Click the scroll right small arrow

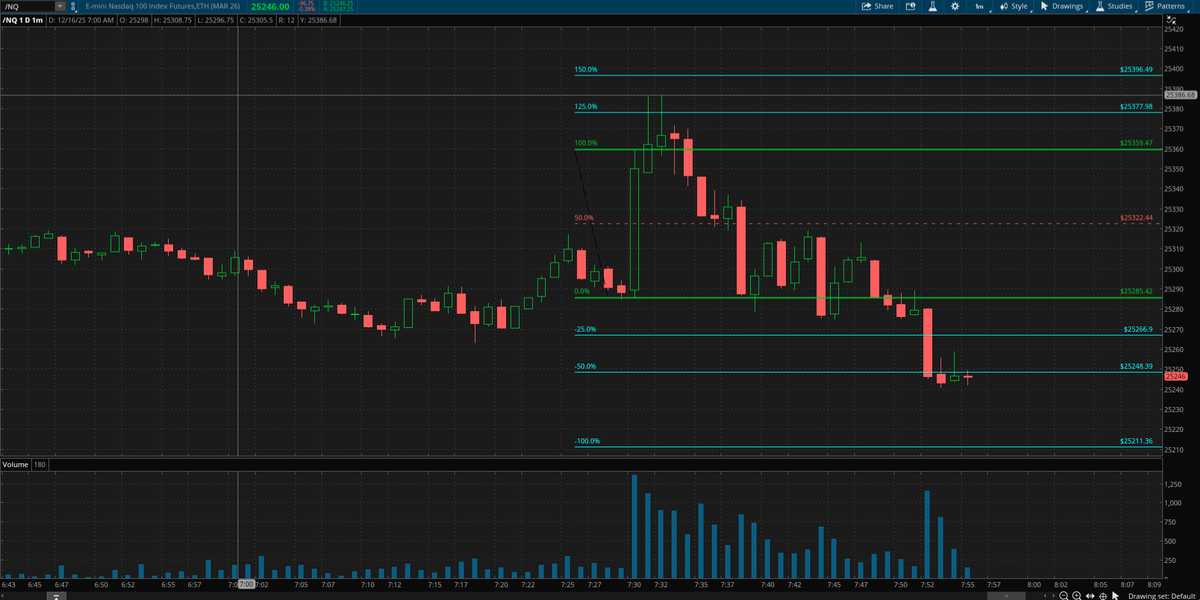pos(1053,596)
